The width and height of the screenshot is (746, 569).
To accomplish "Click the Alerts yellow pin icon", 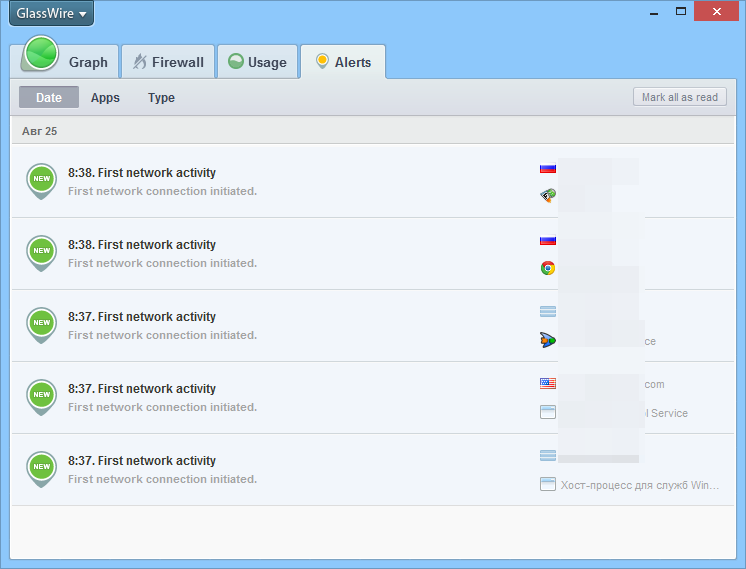I will [322, 61].
